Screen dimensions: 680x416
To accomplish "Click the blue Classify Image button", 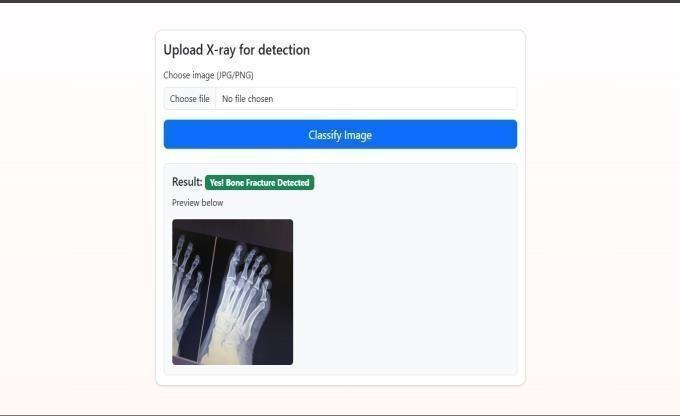I will (340, 134).
